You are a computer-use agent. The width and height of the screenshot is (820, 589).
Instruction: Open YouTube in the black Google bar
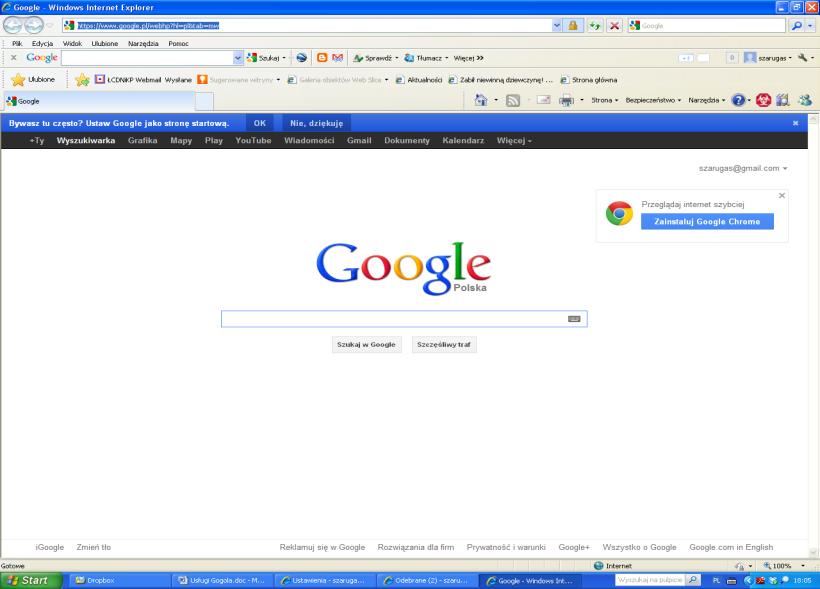tap(253, 141)
